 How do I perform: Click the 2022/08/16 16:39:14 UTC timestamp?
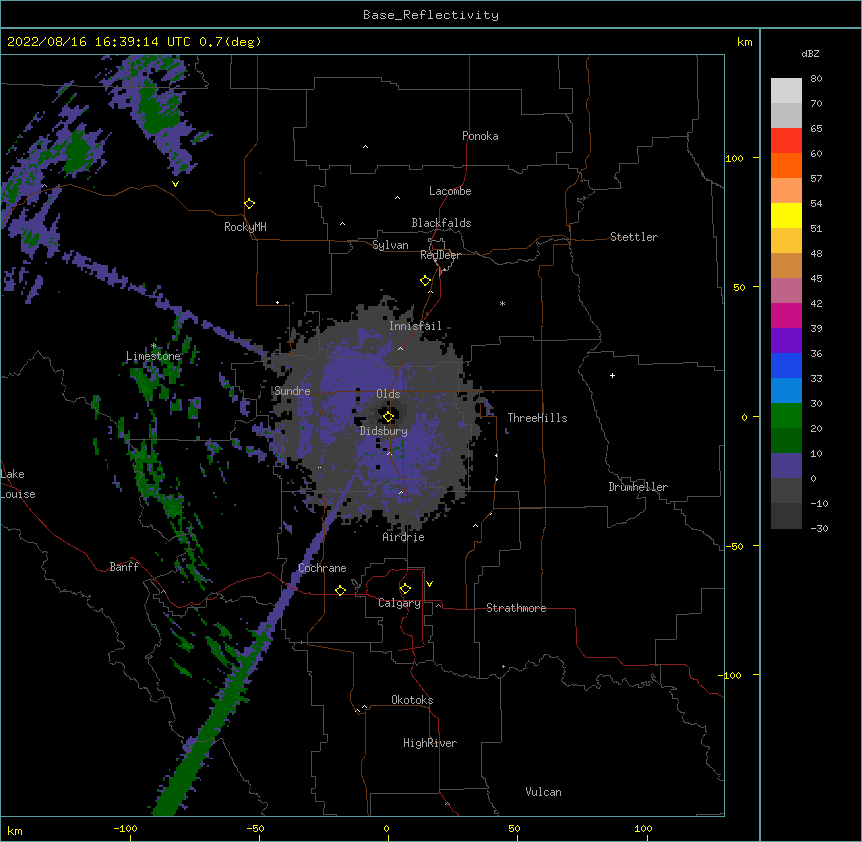[x=99, y=42]
